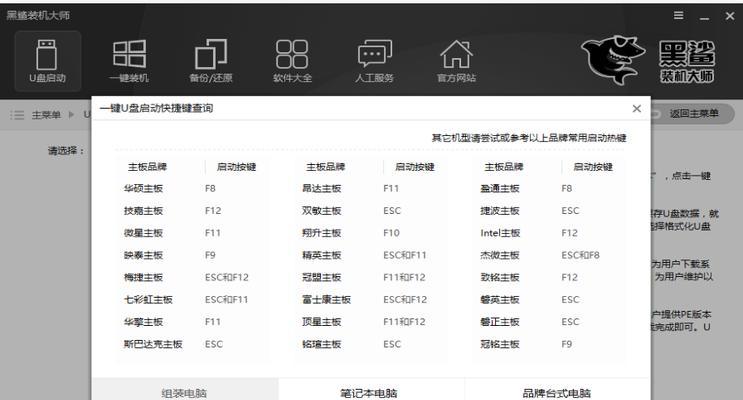Click the 请选择 label in the main window

point(66,151)
